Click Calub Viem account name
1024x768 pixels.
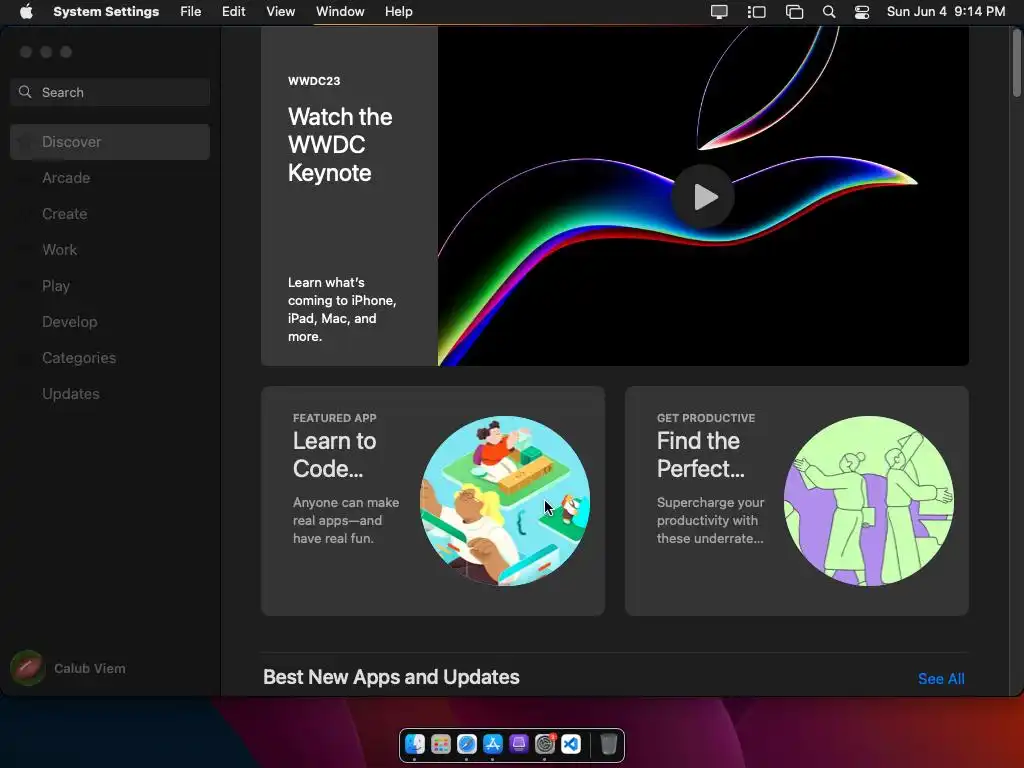coord(89,668)
